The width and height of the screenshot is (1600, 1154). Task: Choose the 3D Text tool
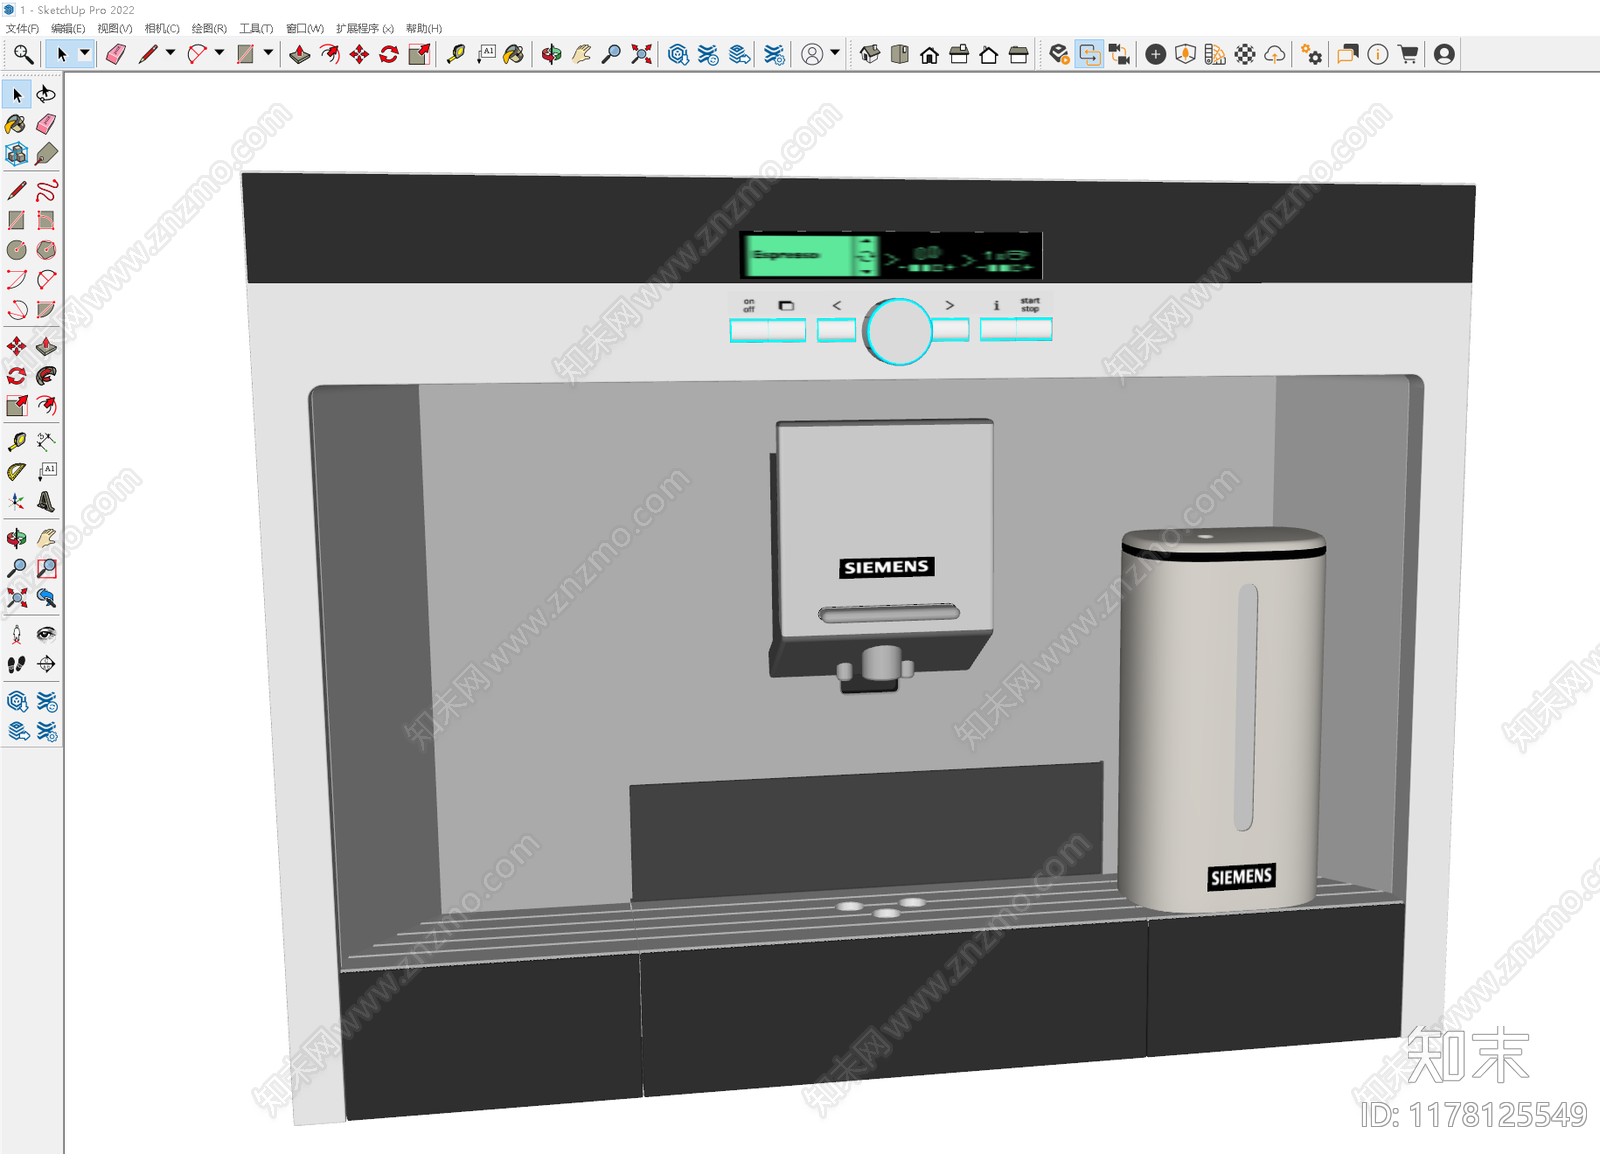[46, 501]
